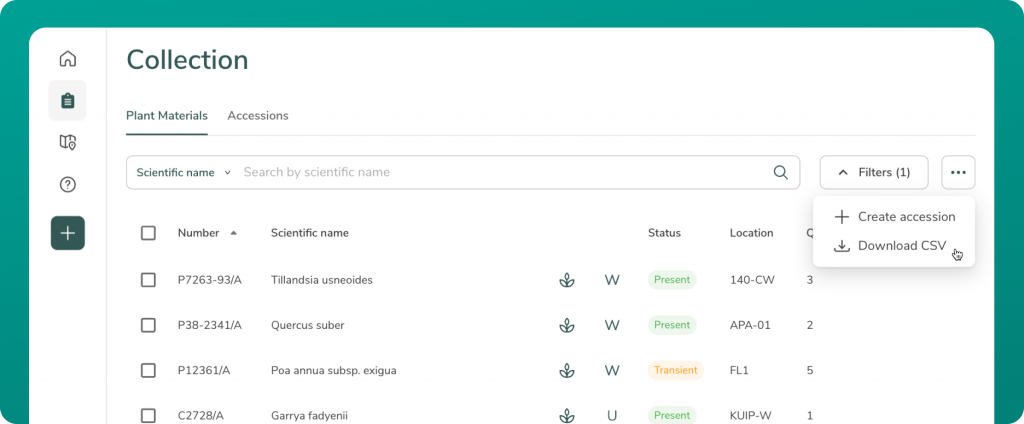Sort by the Location column header
Image resolution: width=1024 pixels, height=424 pixels.
[752, 233]
